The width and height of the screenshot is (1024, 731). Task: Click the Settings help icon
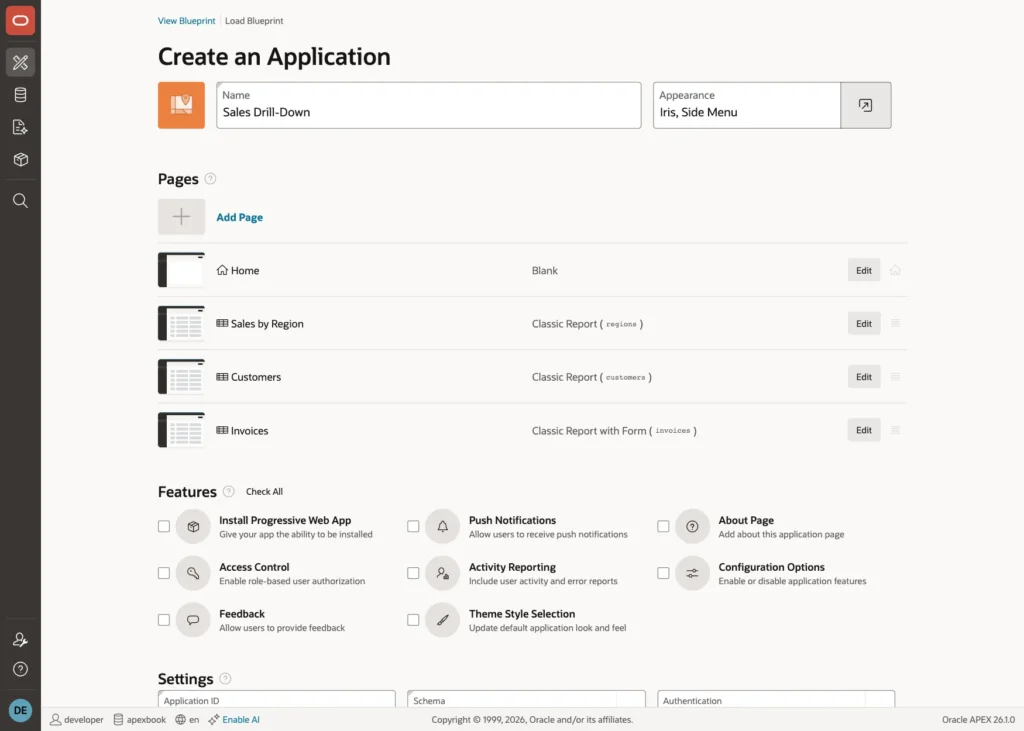point(225,679)
